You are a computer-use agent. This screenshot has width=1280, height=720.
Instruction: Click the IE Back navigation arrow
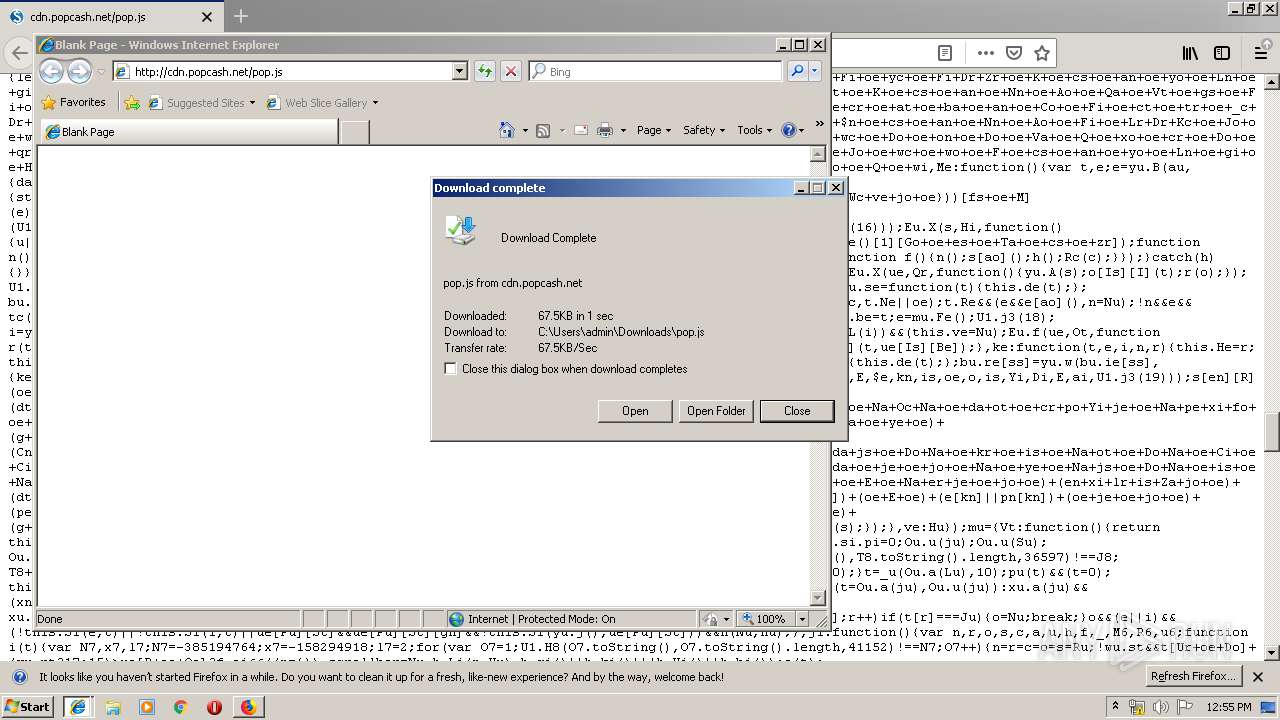[x=51, y=71]
